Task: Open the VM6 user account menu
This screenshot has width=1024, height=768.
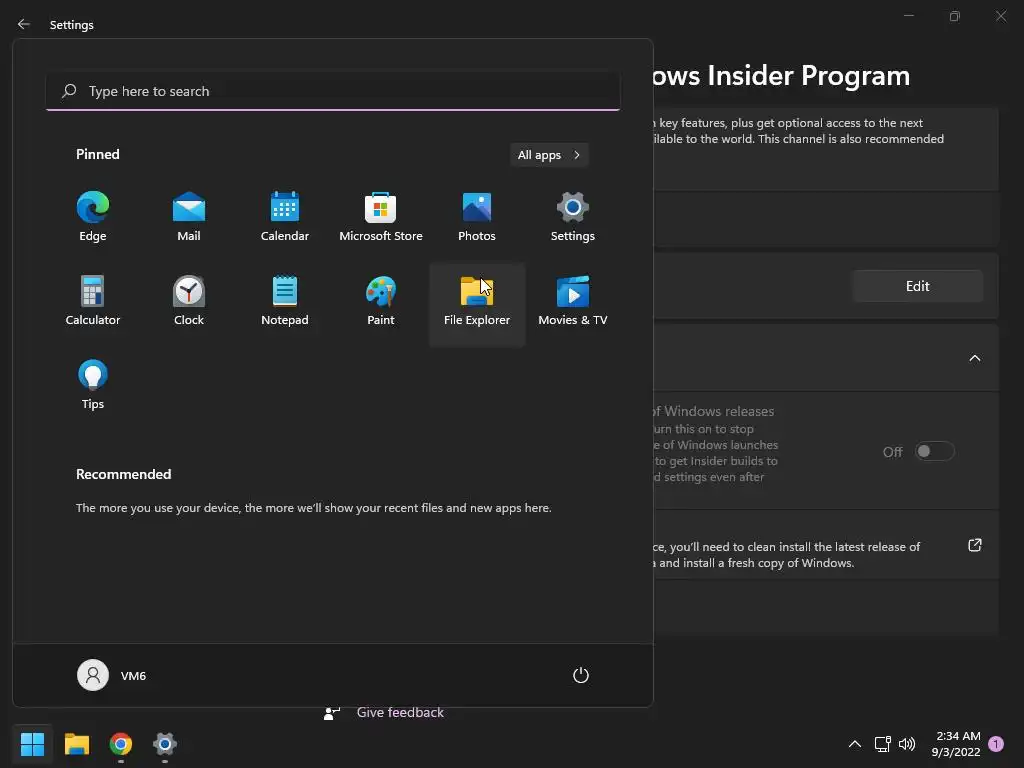Action: (x=112, y=675)
